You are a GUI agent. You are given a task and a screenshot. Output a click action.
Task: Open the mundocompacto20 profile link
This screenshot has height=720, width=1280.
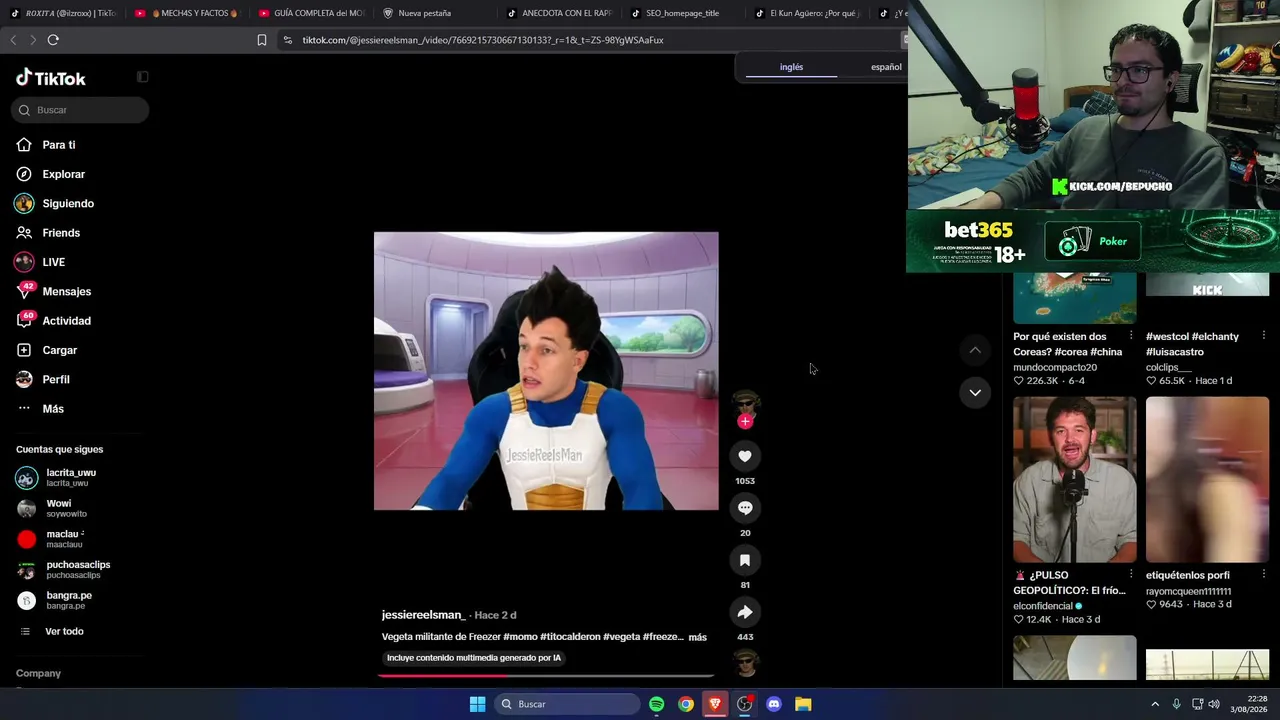(1055, 367)
